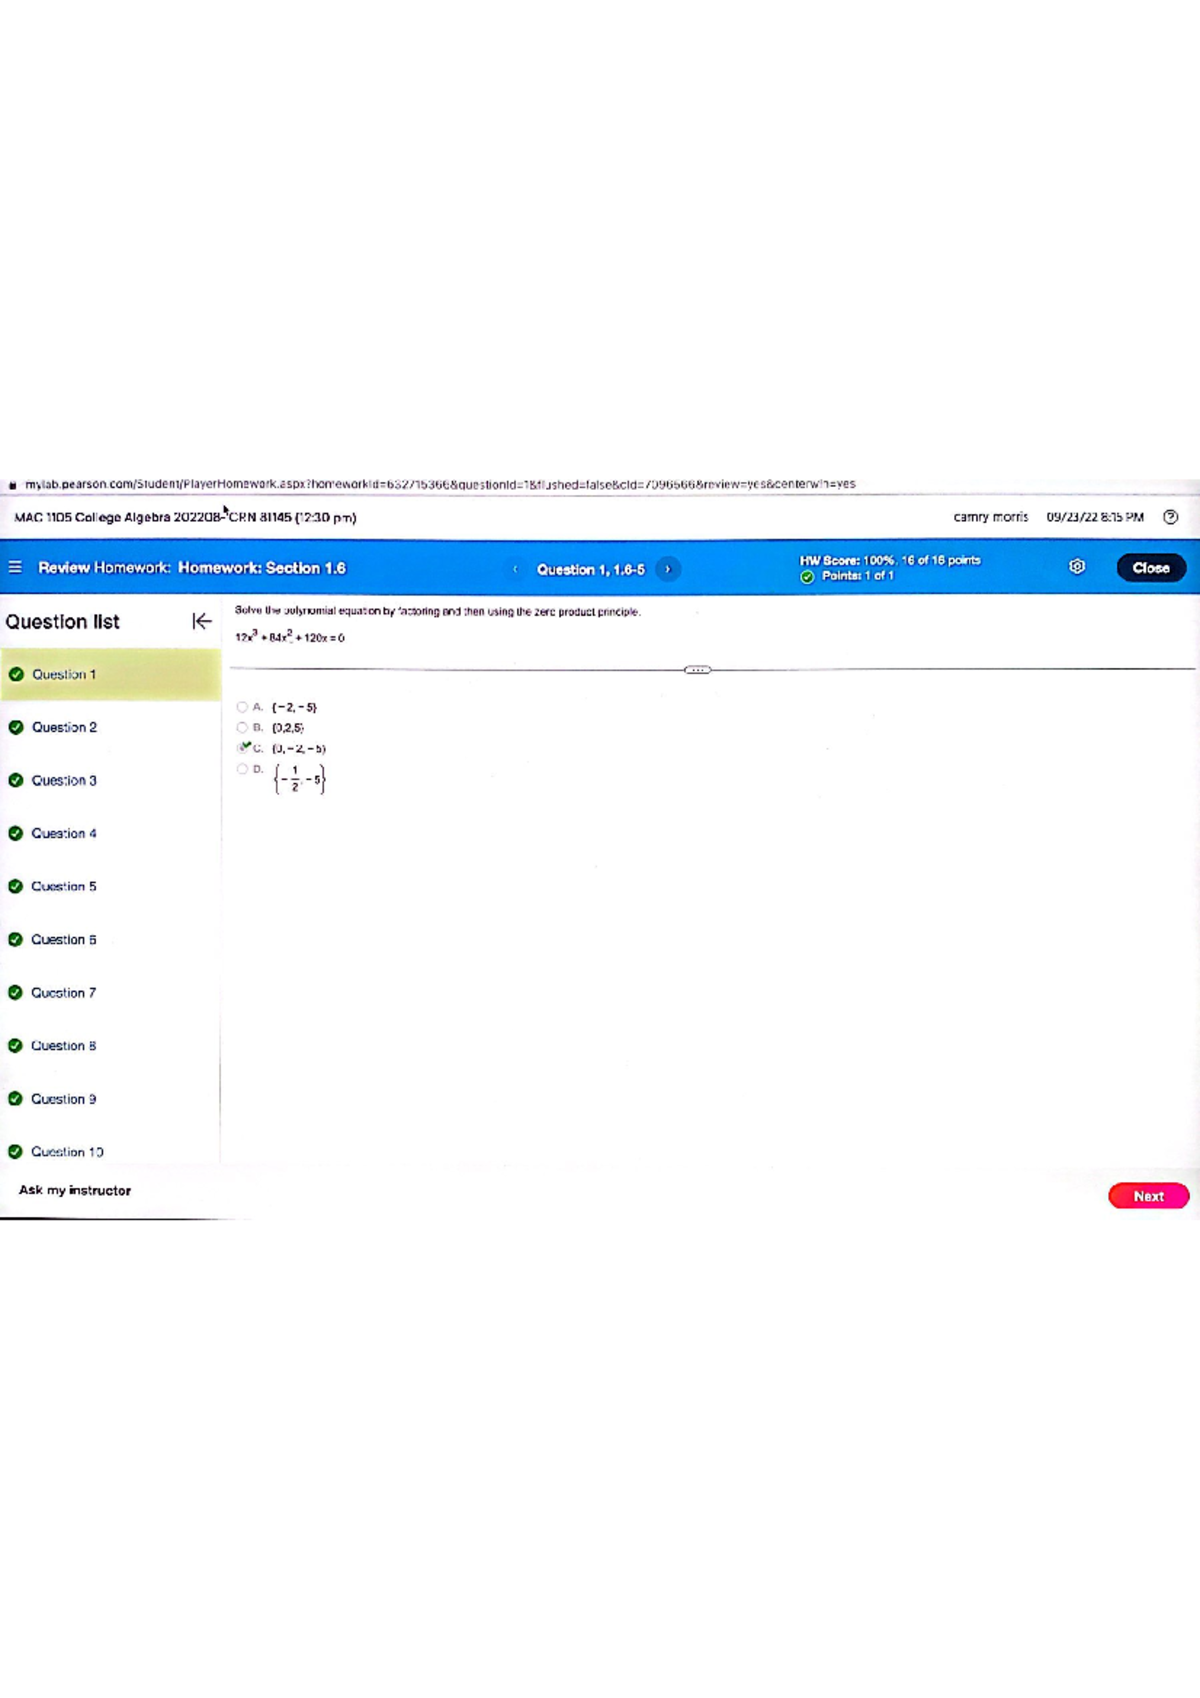This screenshot has width=1200, height=1698.
Task: Click the green check beside Question 5
Action: 16,886
